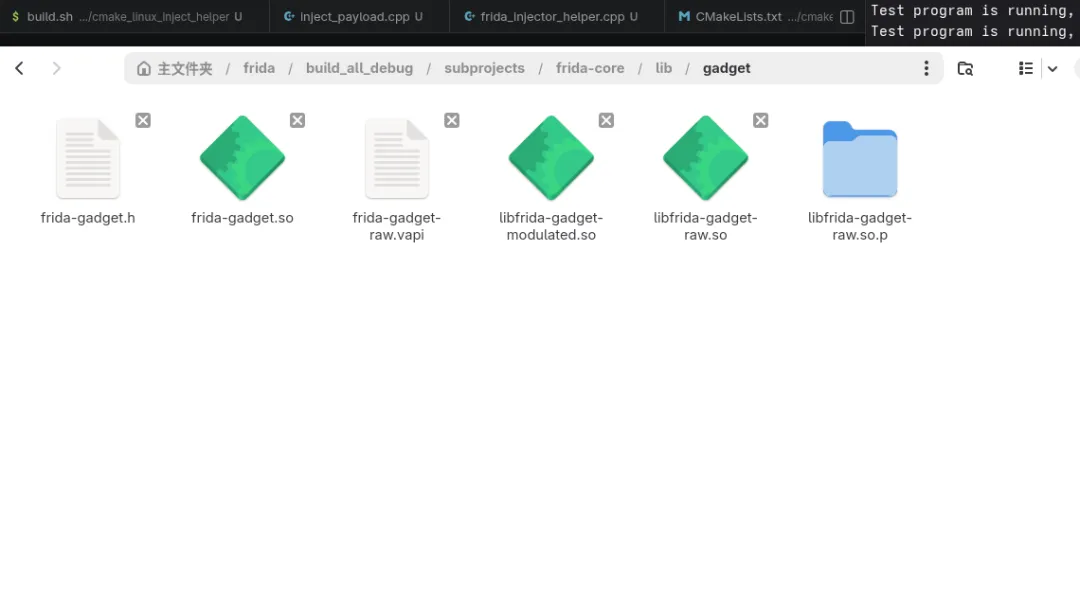The width and height of the screenshot is (1080, 609).
Task: Select the libfrida-gadget-raw.so icon
Action: point(705,158)
